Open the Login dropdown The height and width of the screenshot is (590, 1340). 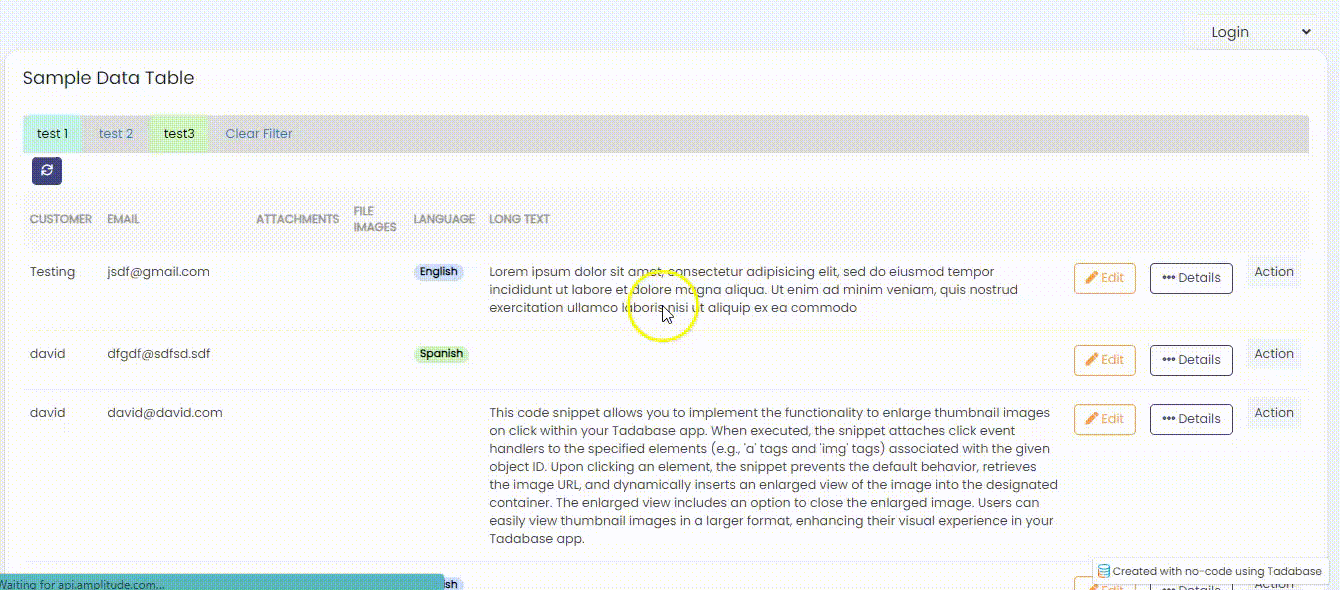(x=1258, y=32)
